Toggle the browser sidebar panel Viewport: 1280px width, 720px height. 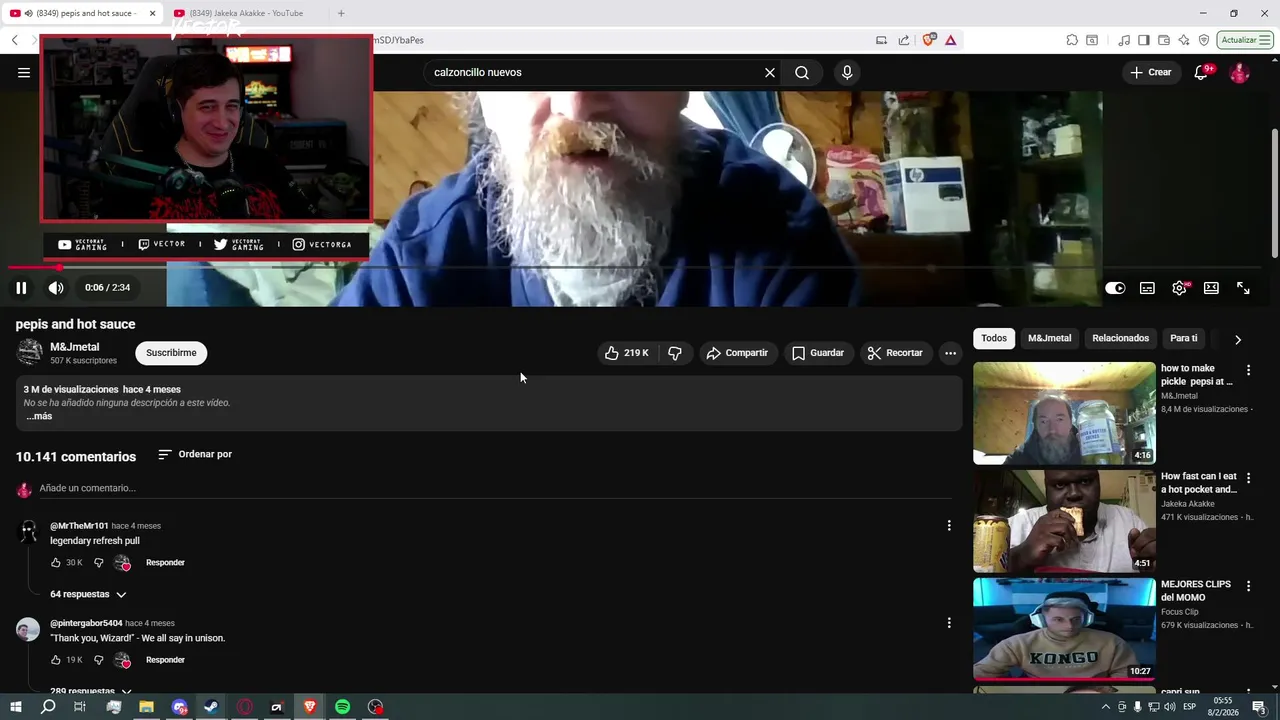click(x=1144, y=40)
